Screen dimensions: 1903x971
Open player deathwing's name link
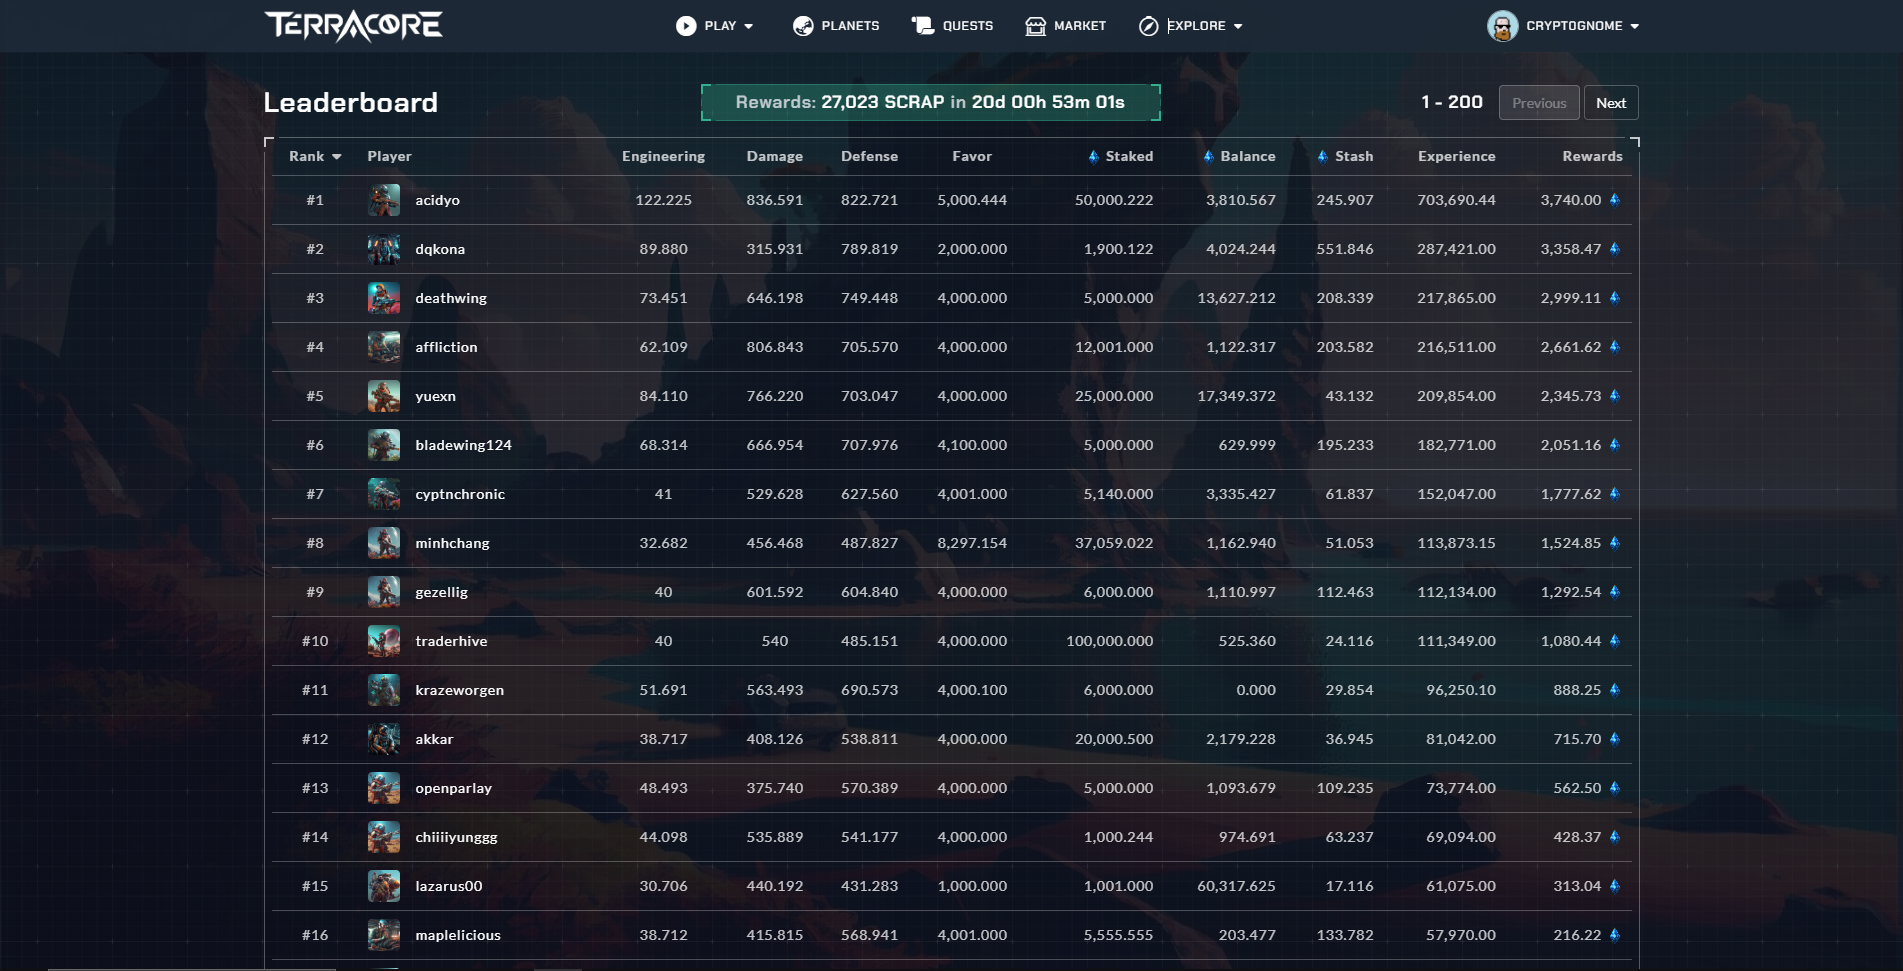[x=451, y=298]
